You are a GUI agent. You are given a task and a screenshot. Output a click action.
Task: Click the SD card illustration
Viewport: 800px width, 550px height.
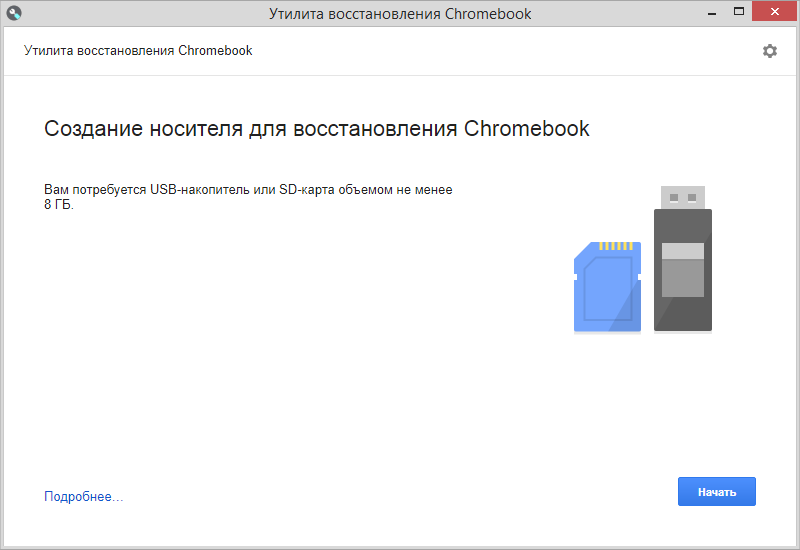click(607, 287)
